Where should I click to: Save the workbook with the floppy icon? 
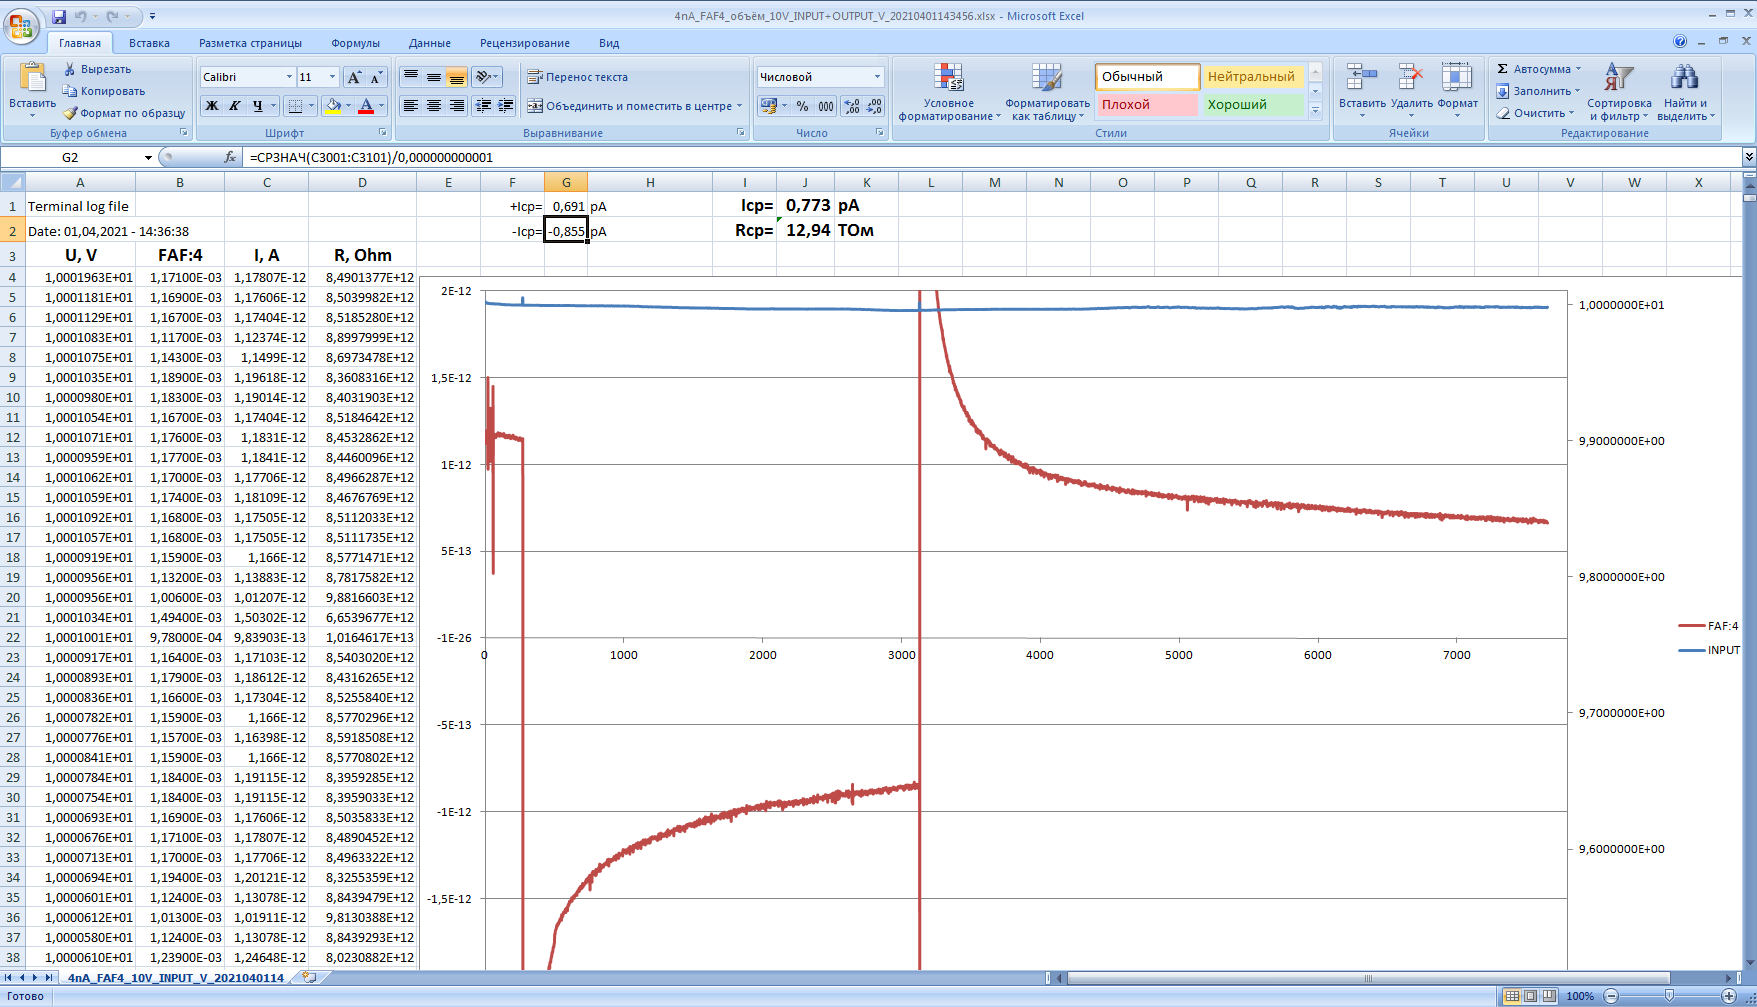point(59,16)
